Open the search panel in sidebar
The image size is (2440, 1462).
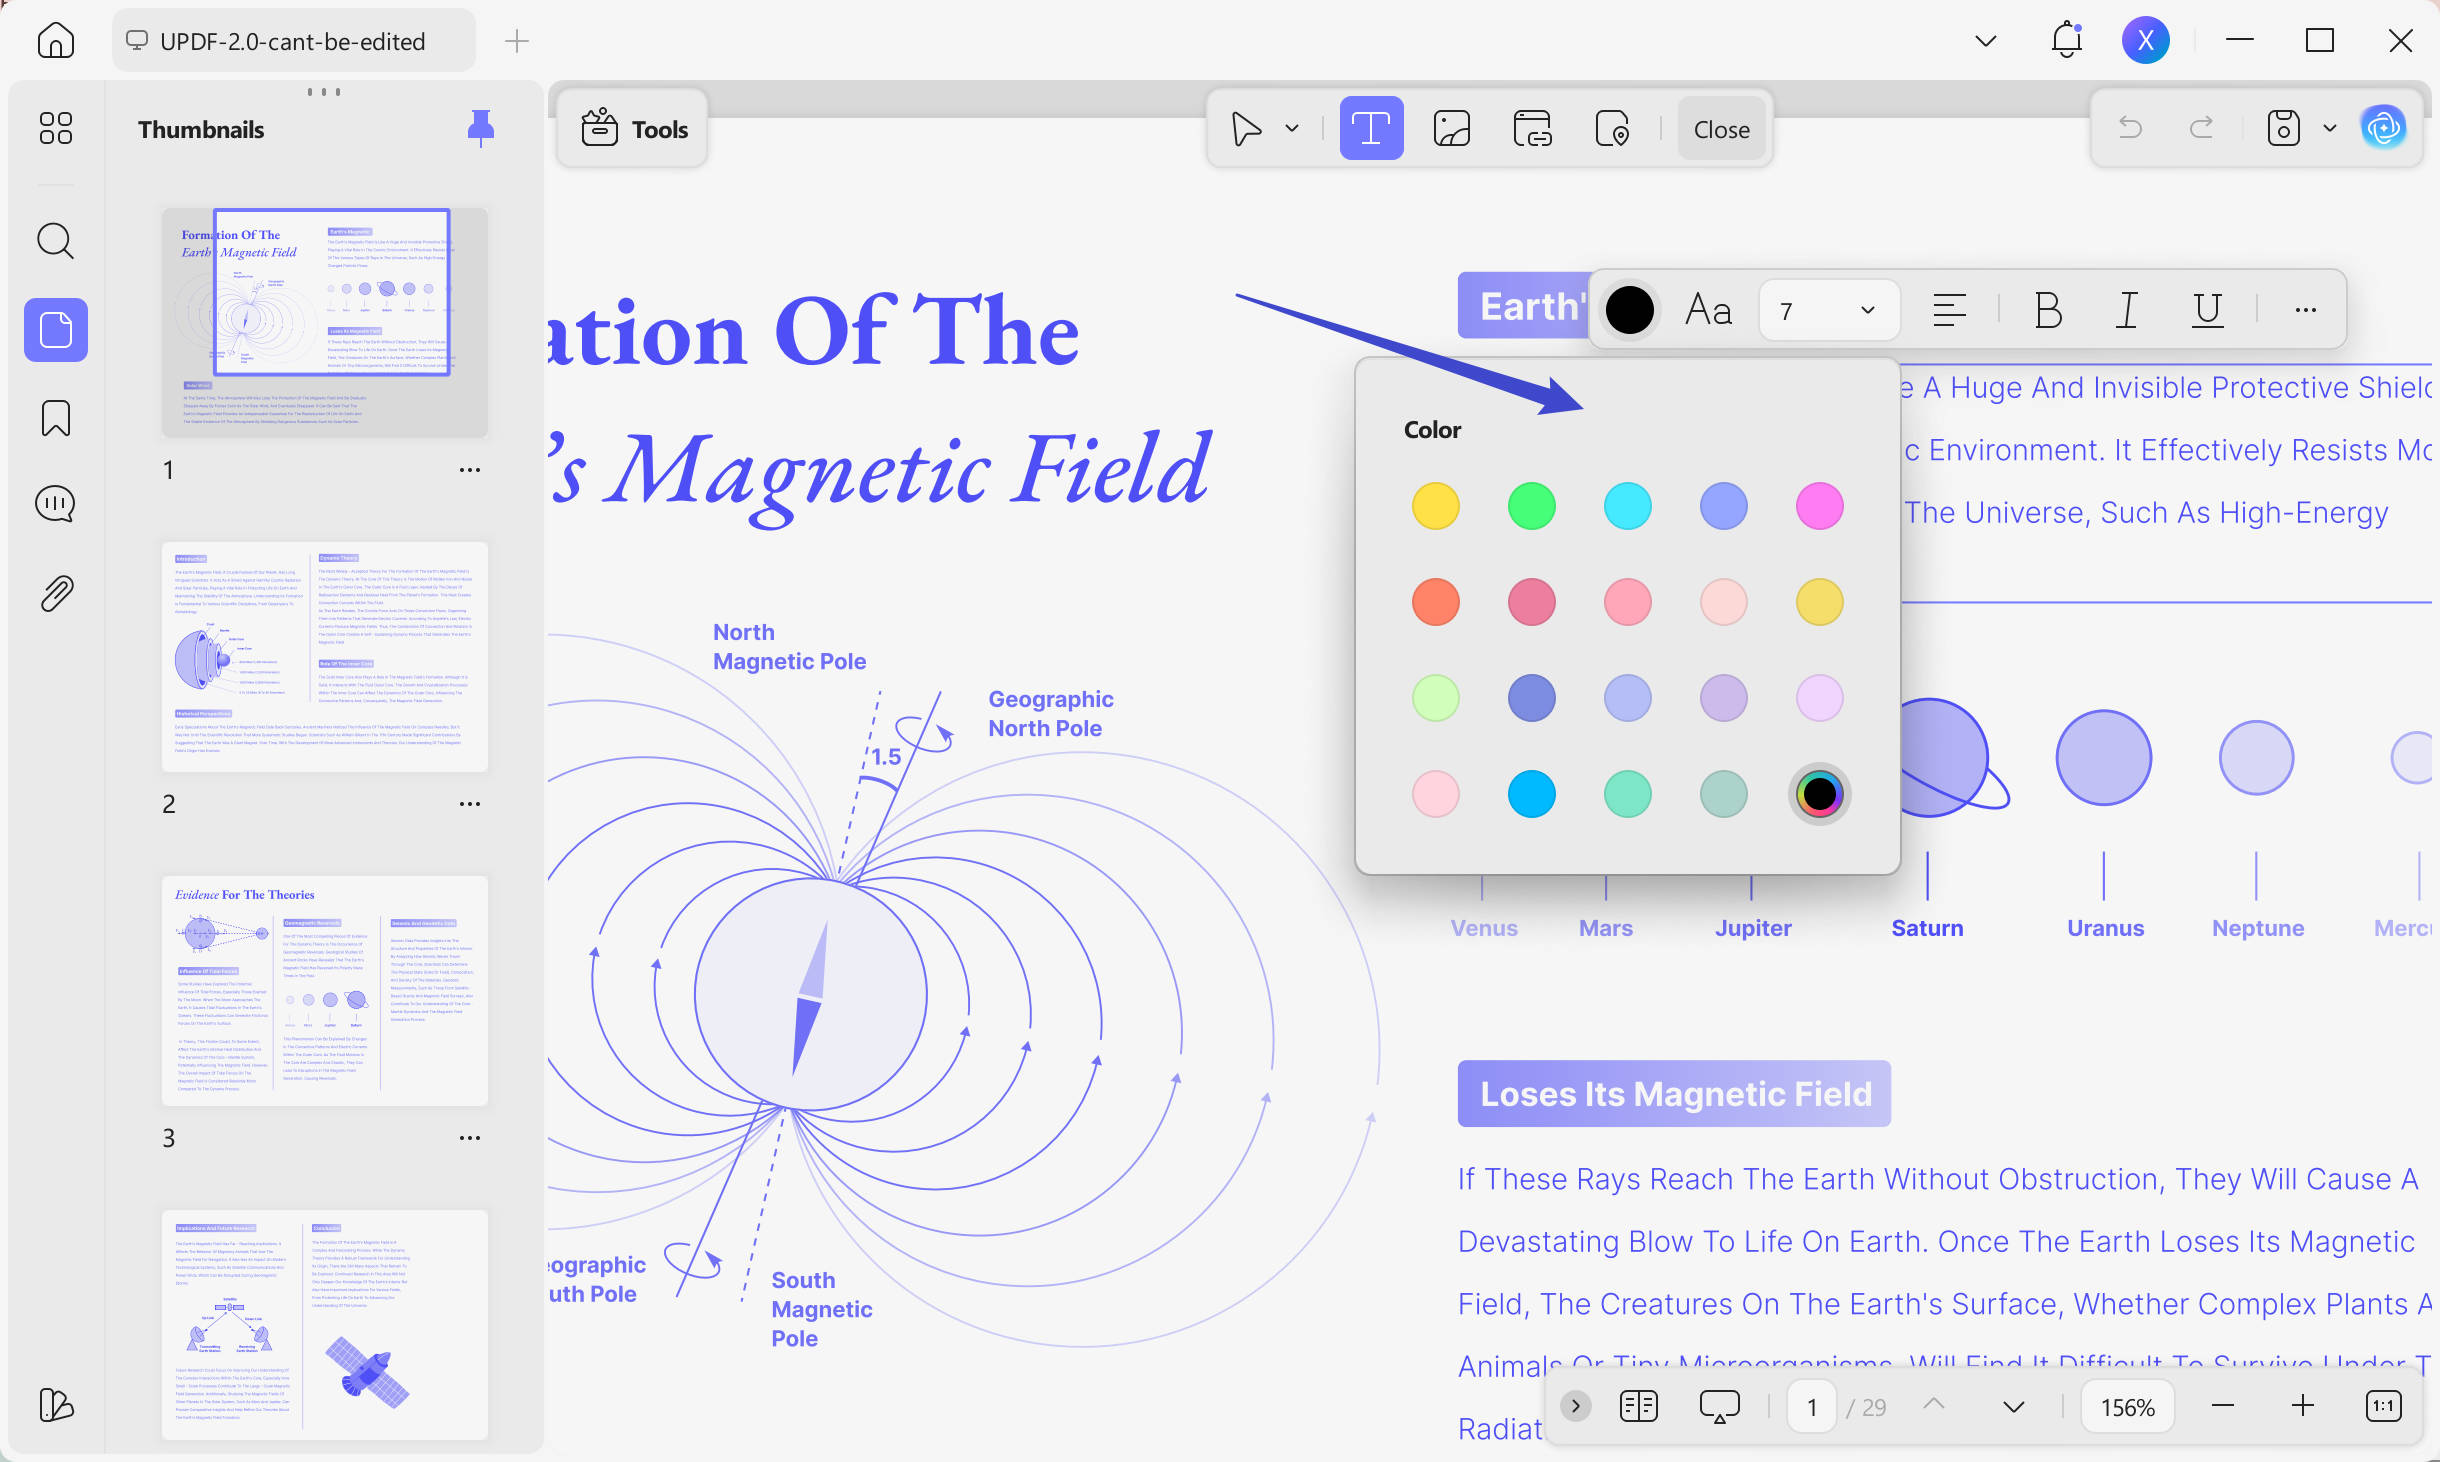56,241
